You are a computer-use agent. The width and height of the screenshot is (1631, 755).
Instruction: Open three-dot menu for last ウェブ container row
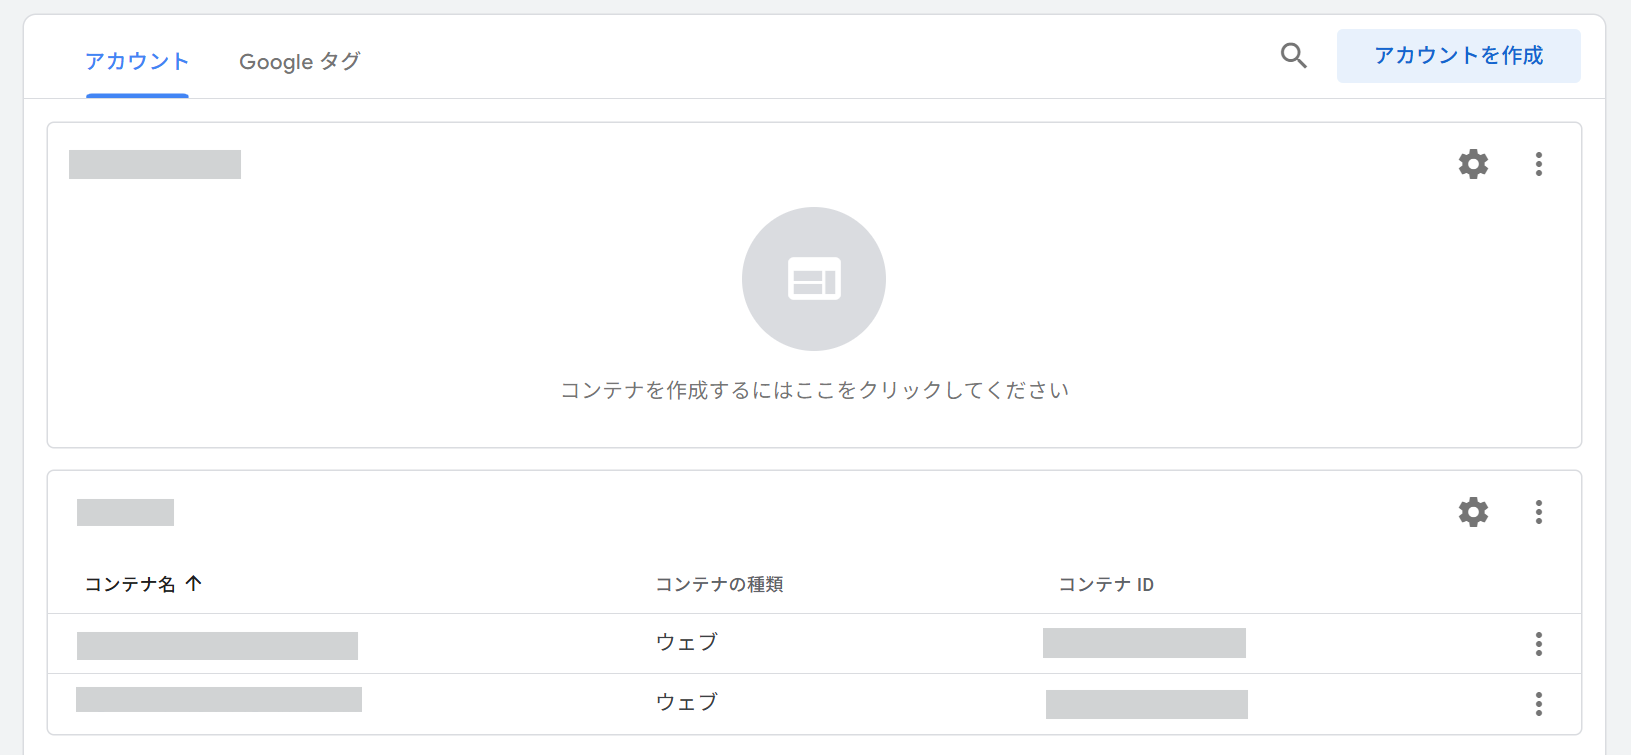click(1538, 704)
